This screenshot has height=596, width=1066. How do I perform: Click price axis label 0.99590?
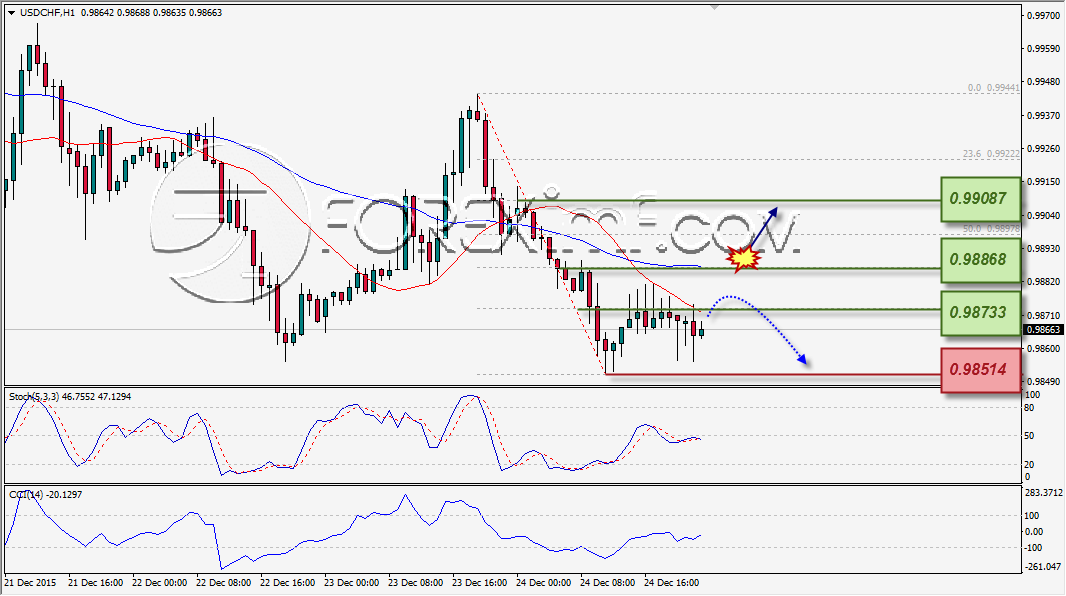point(1043,49)
